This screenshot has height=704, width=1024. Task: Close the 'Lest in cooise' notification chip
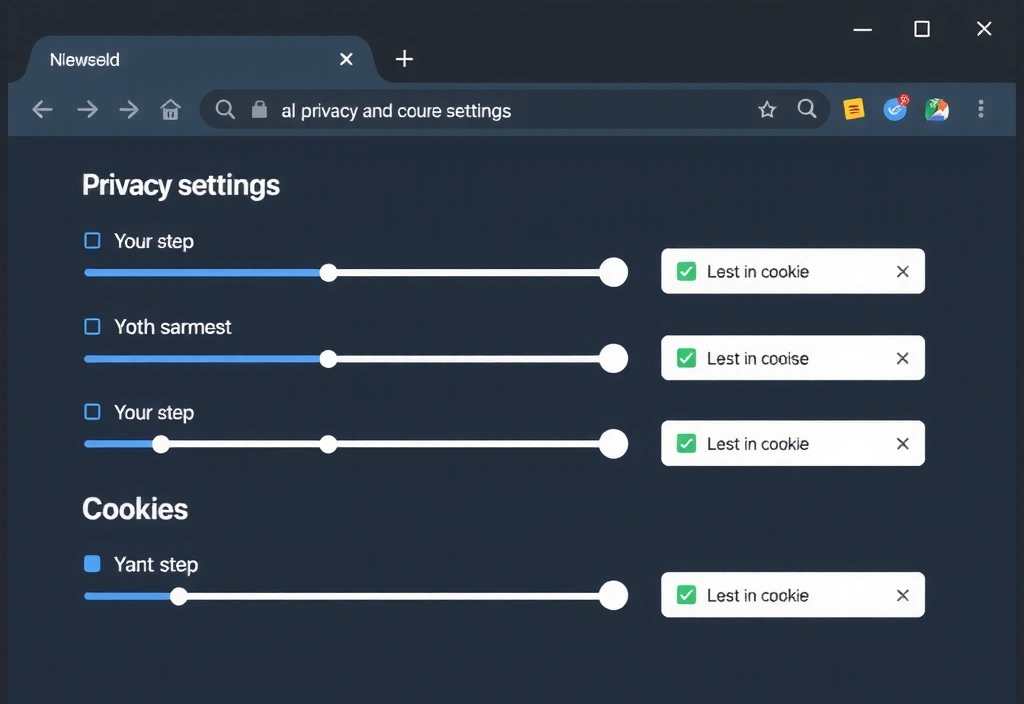(901, 357)
